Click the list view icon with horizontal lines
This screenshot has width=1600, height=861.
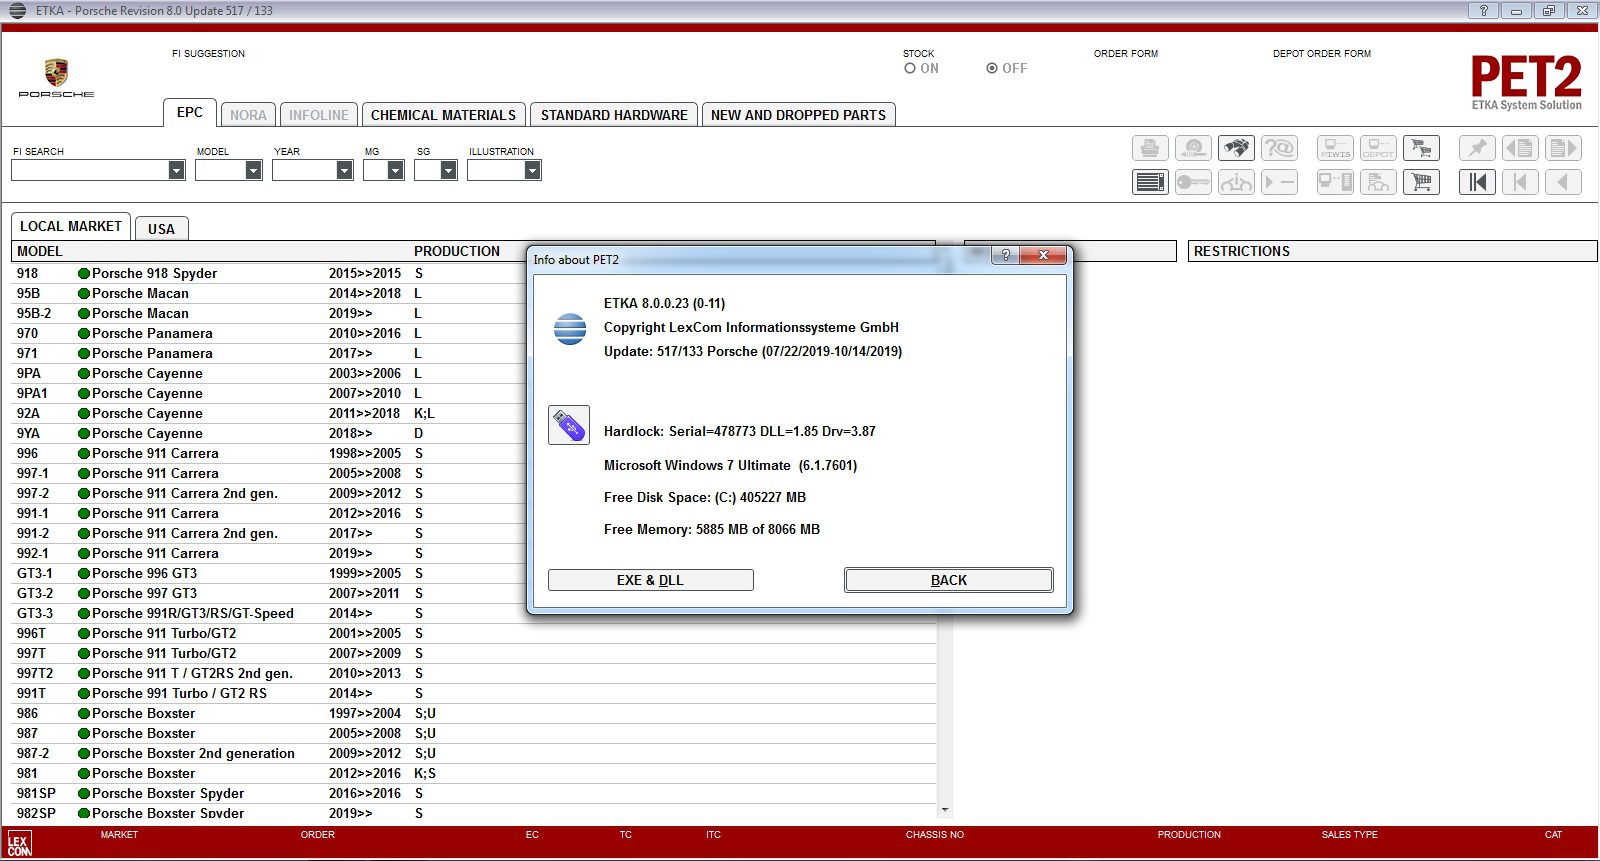(x=1150, y=182)
